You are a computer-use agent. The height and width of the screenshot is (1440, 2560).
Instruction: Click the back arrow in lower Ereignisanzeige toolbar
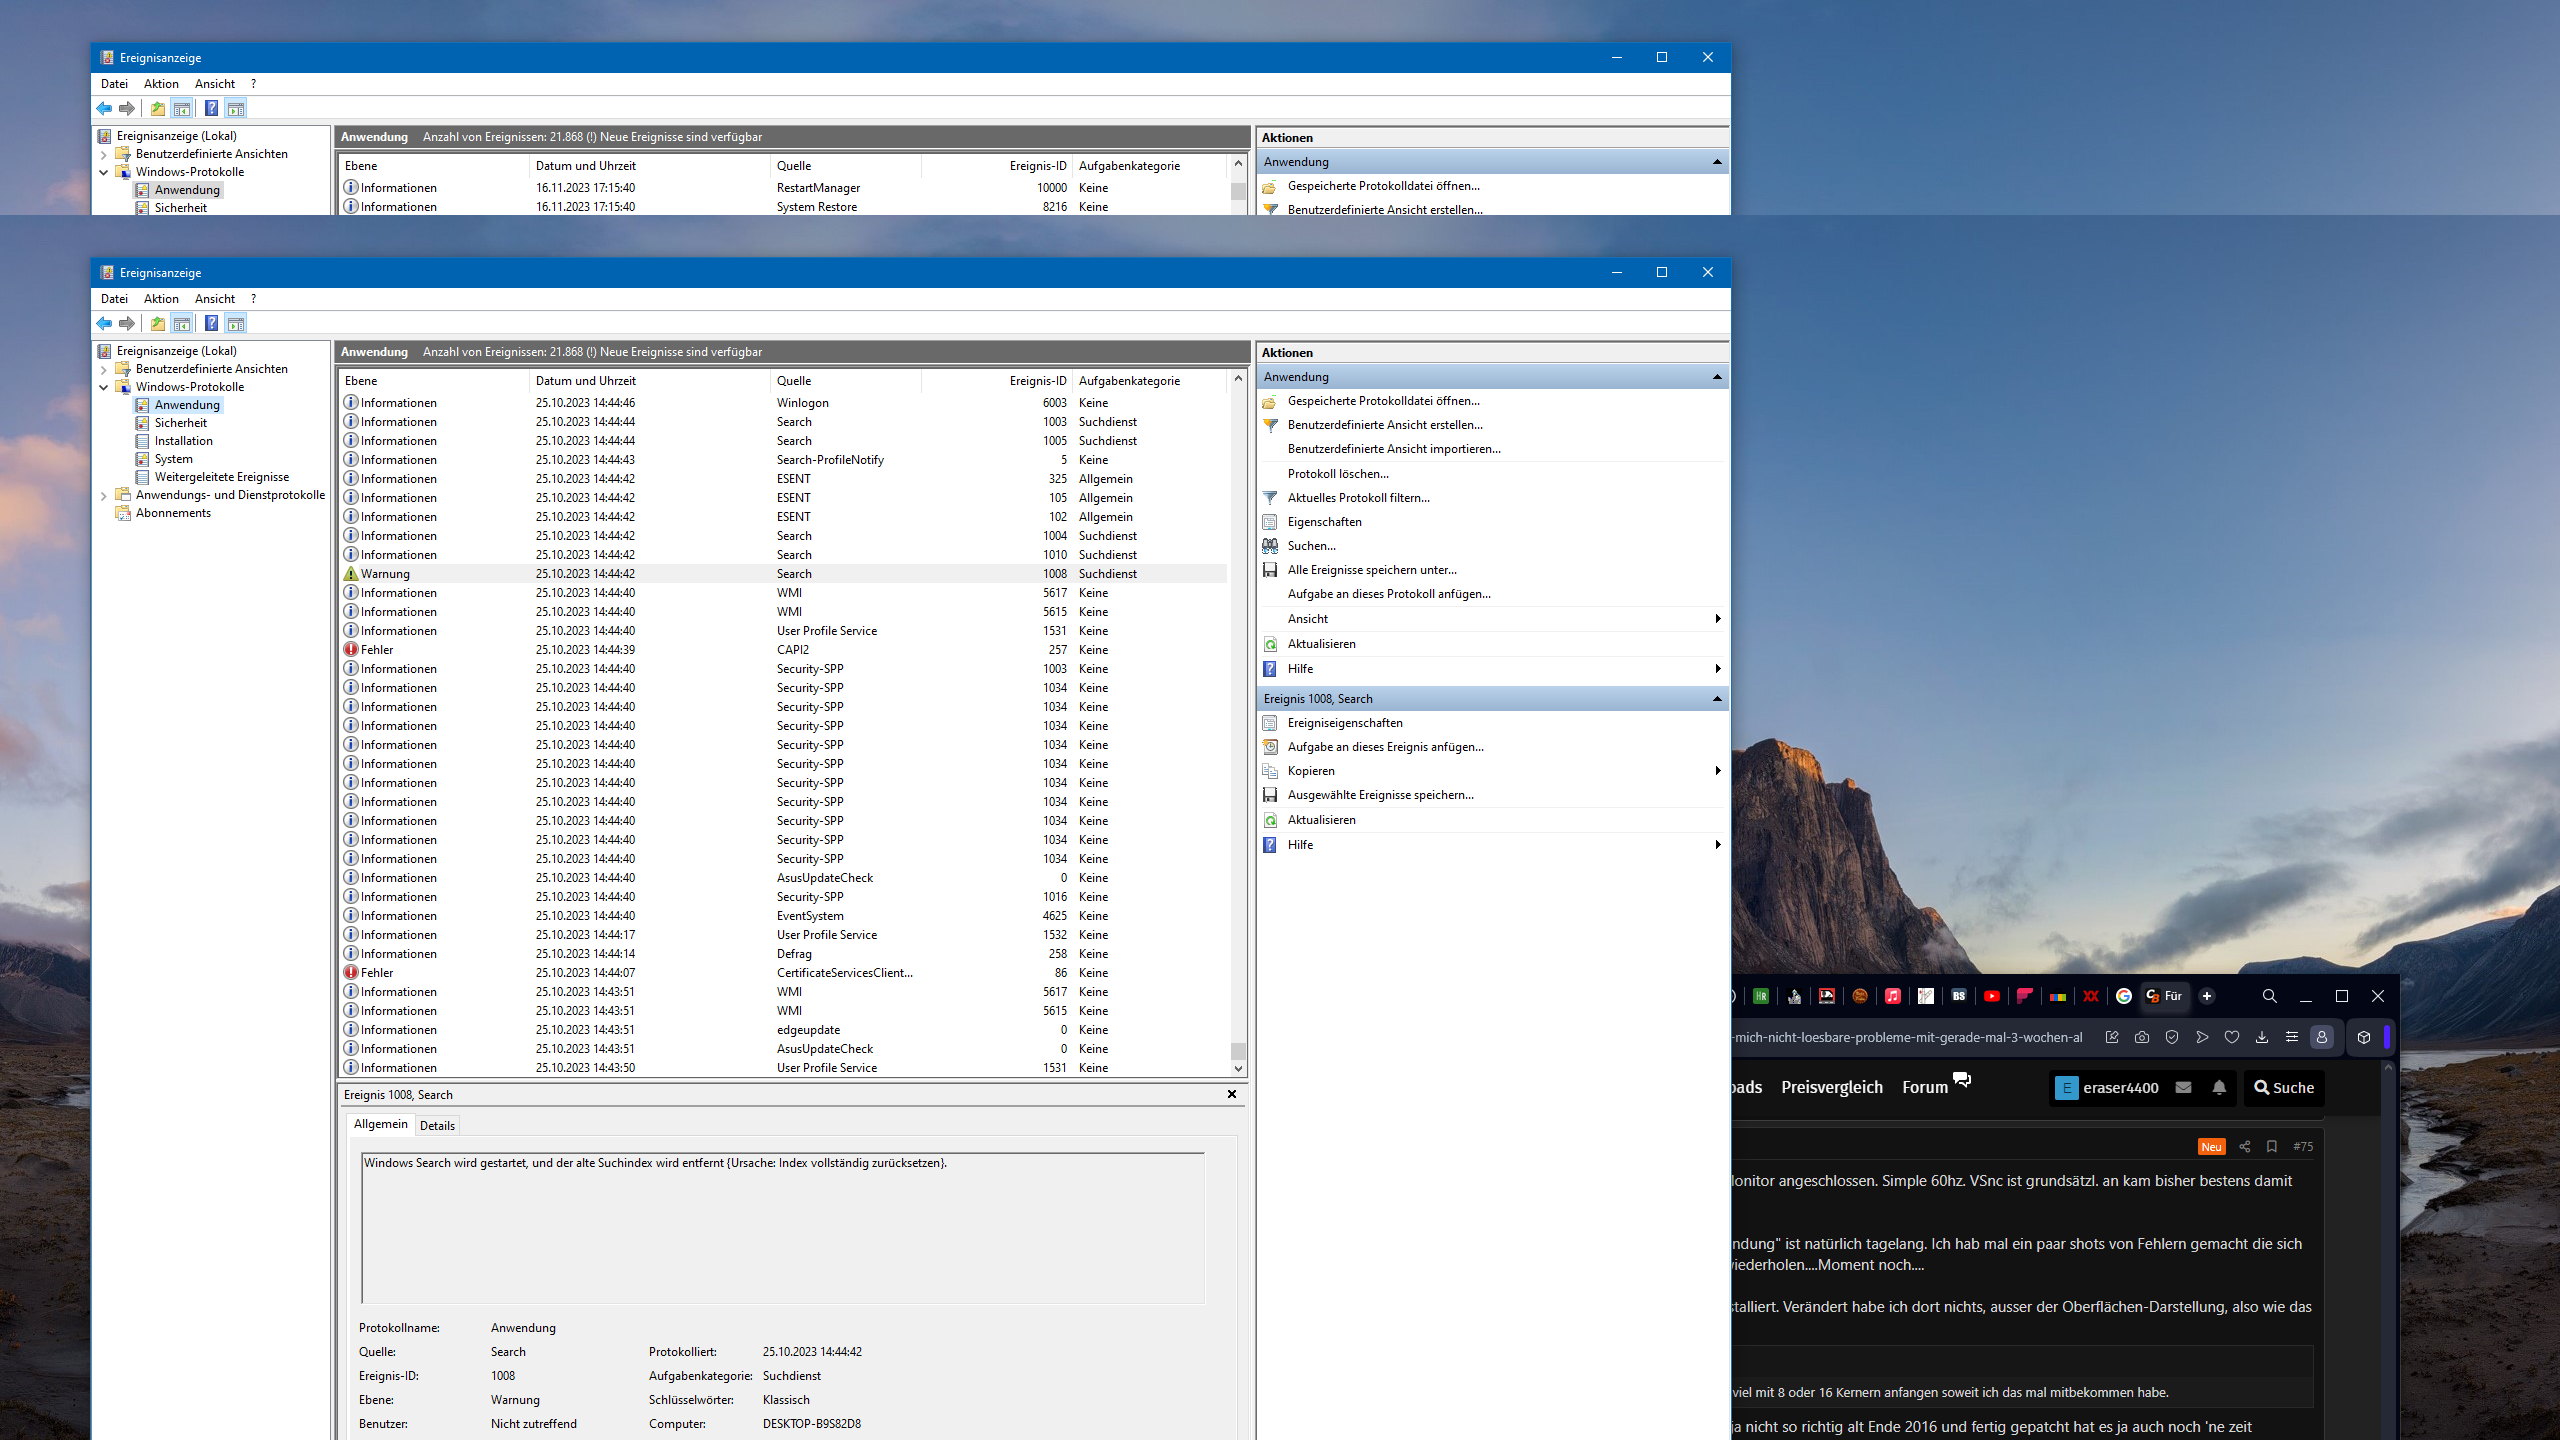104,323
